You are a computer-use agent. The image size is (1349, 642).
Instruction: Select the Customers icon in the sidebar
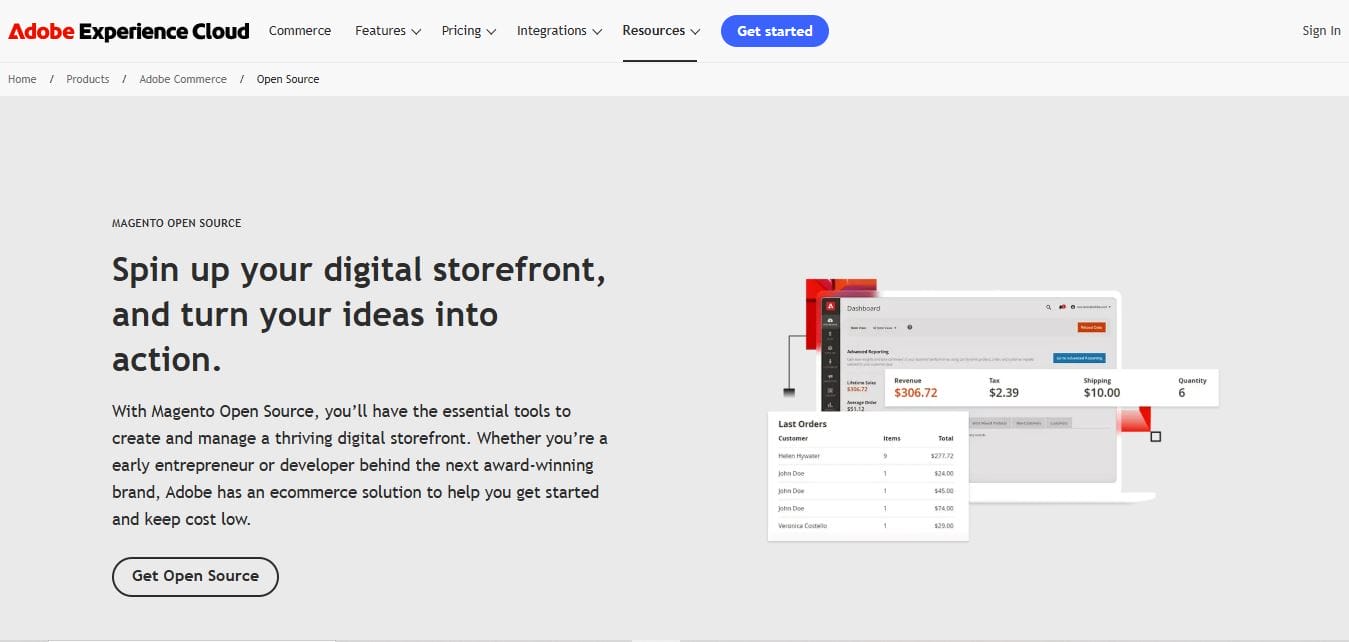830,361
